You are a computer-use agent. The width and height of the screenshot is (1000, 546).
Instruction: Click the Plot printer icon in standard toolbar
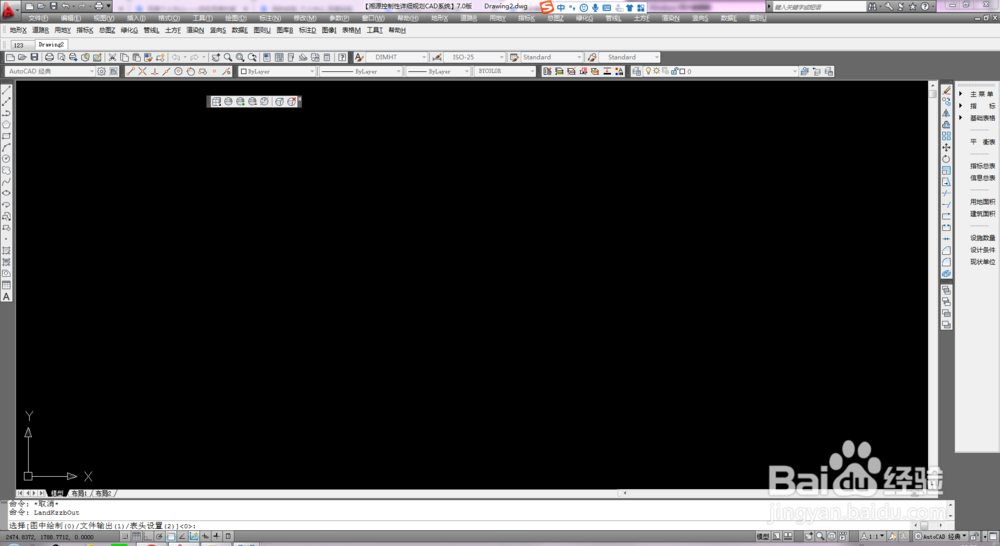point(49,57)
